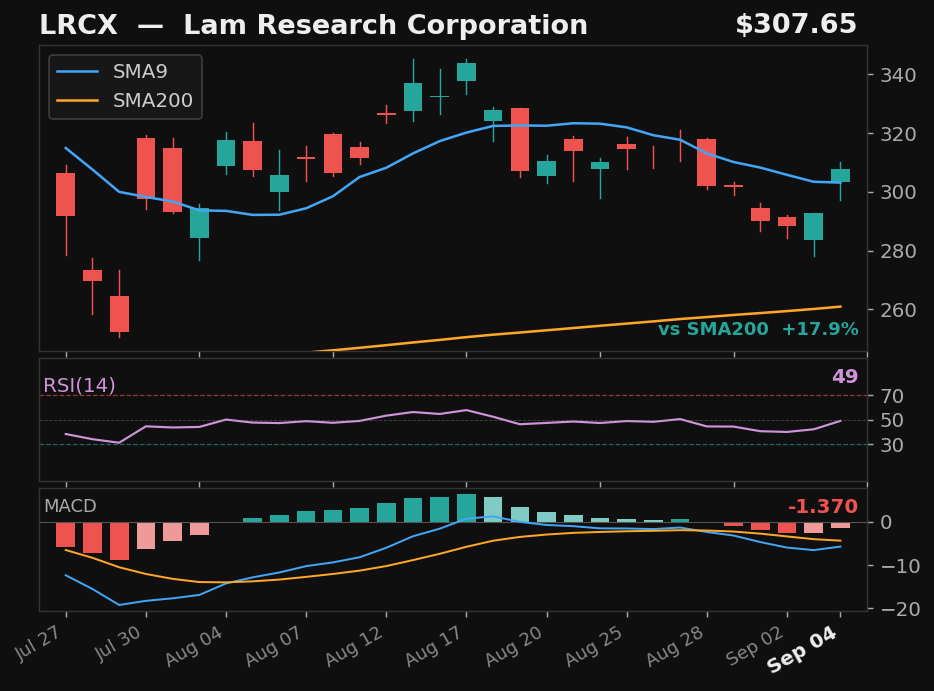Click the Aug 17 date label
Viewport: 934px width, 691px height.
[x=435, y=646]
